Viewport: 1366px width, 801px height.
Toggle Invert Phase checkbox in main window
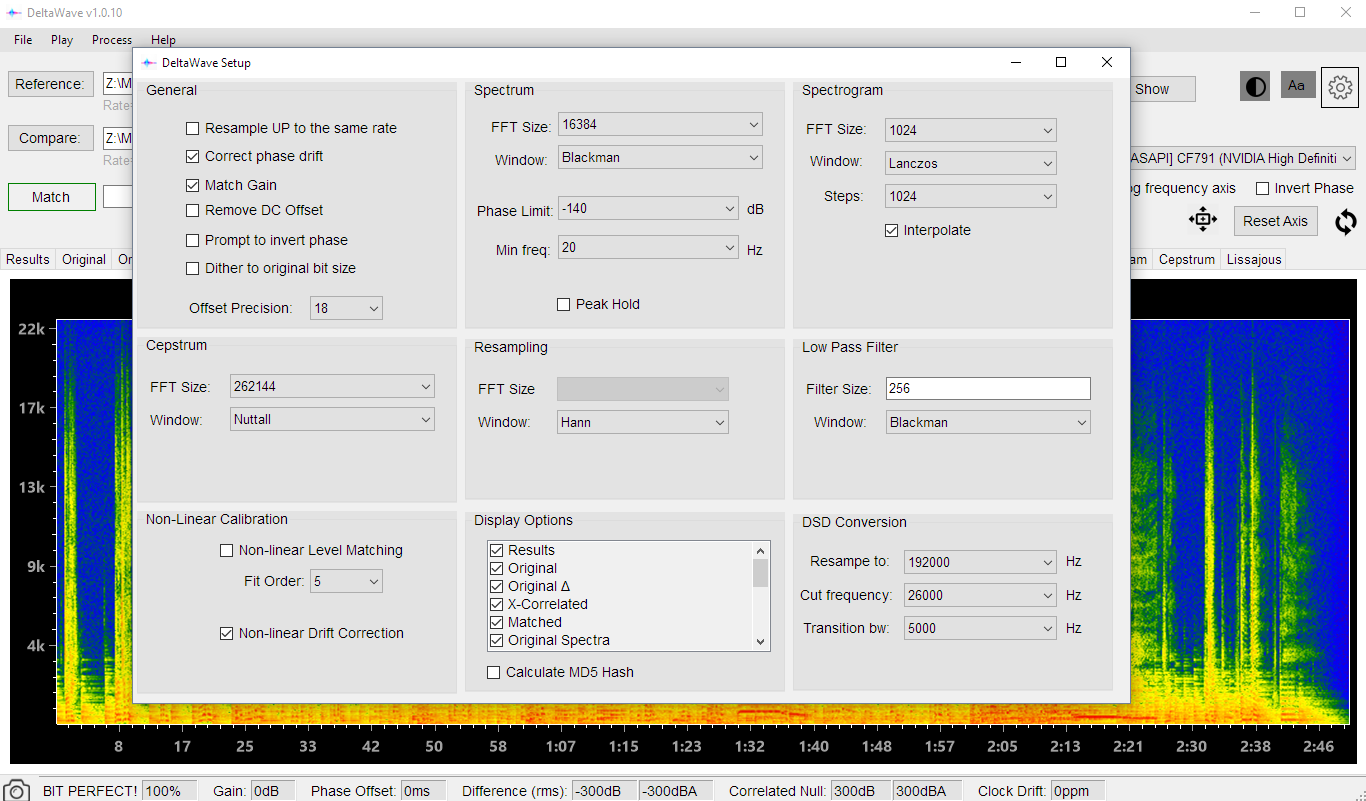pos(1262,188)
